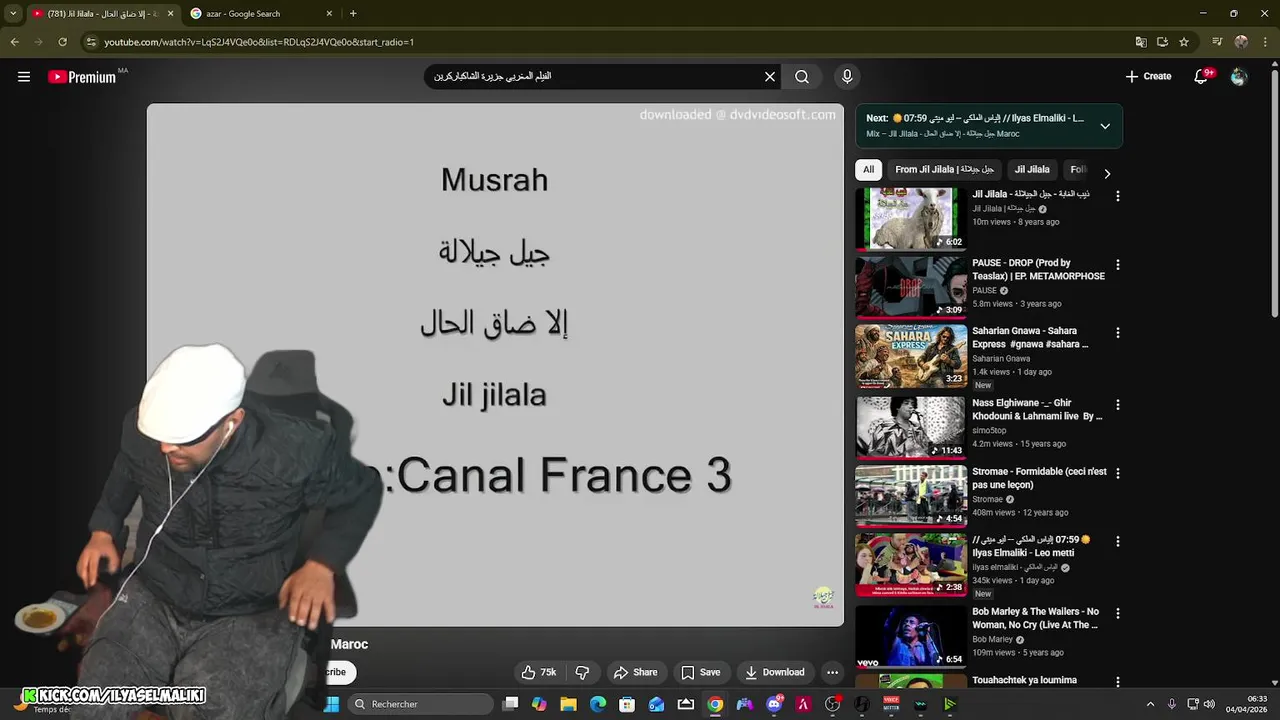The width and height of the screenshot is (1280, 720).
Task: Open the YouTube notifications bell
Action: 1202,76
